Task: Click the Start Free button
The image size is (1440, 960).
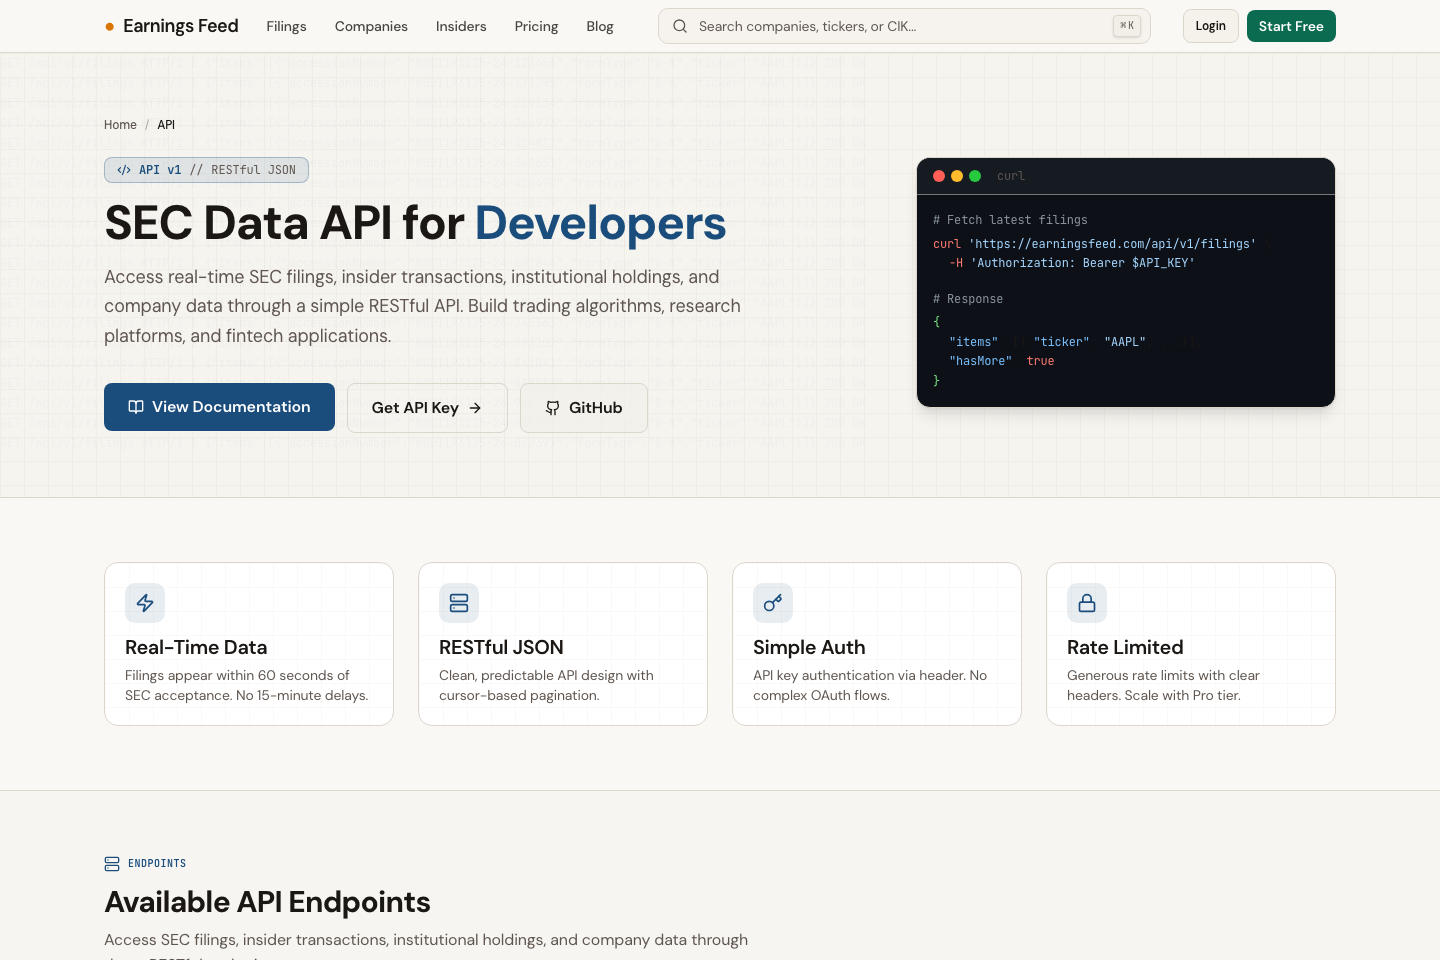Action: (1291, 26)
